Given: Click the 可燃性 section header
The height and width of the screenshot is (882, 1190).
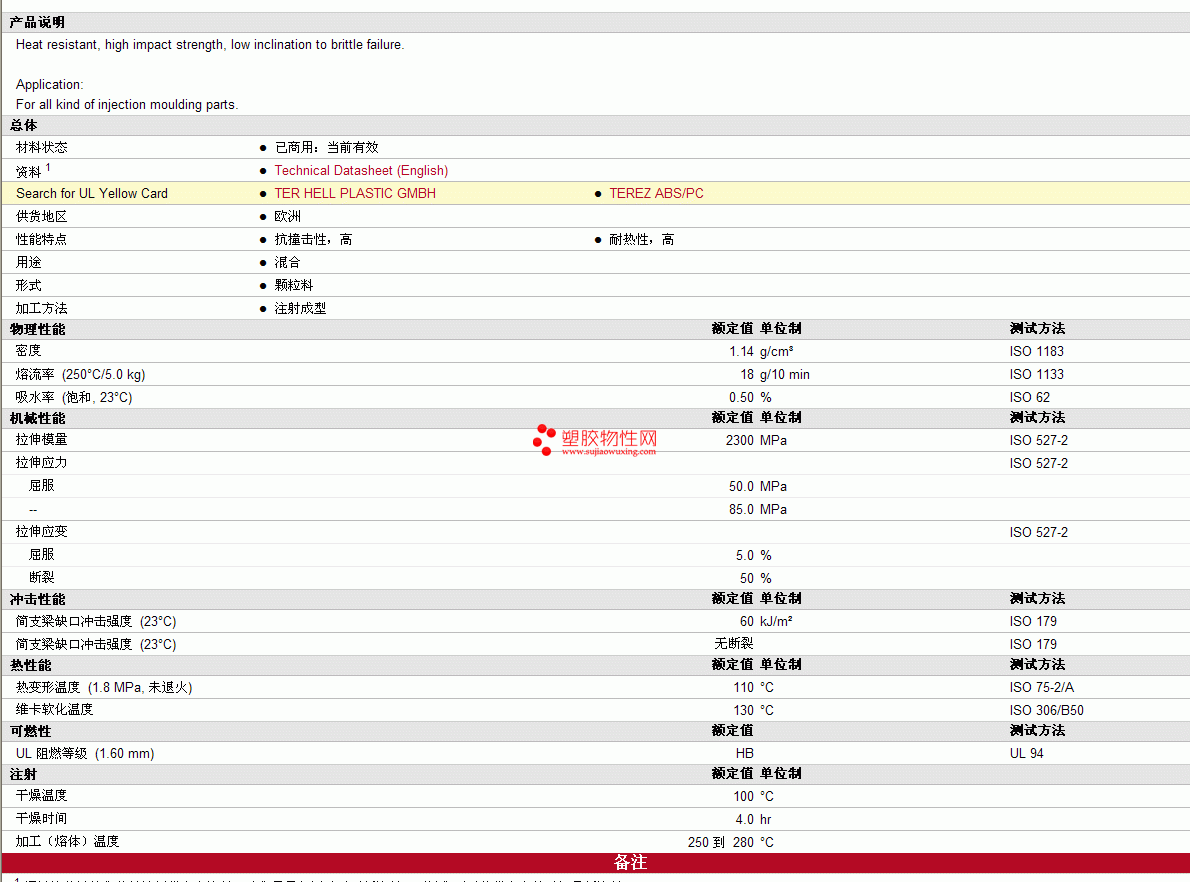Looking at the screenshot, I should click(30, 731).
